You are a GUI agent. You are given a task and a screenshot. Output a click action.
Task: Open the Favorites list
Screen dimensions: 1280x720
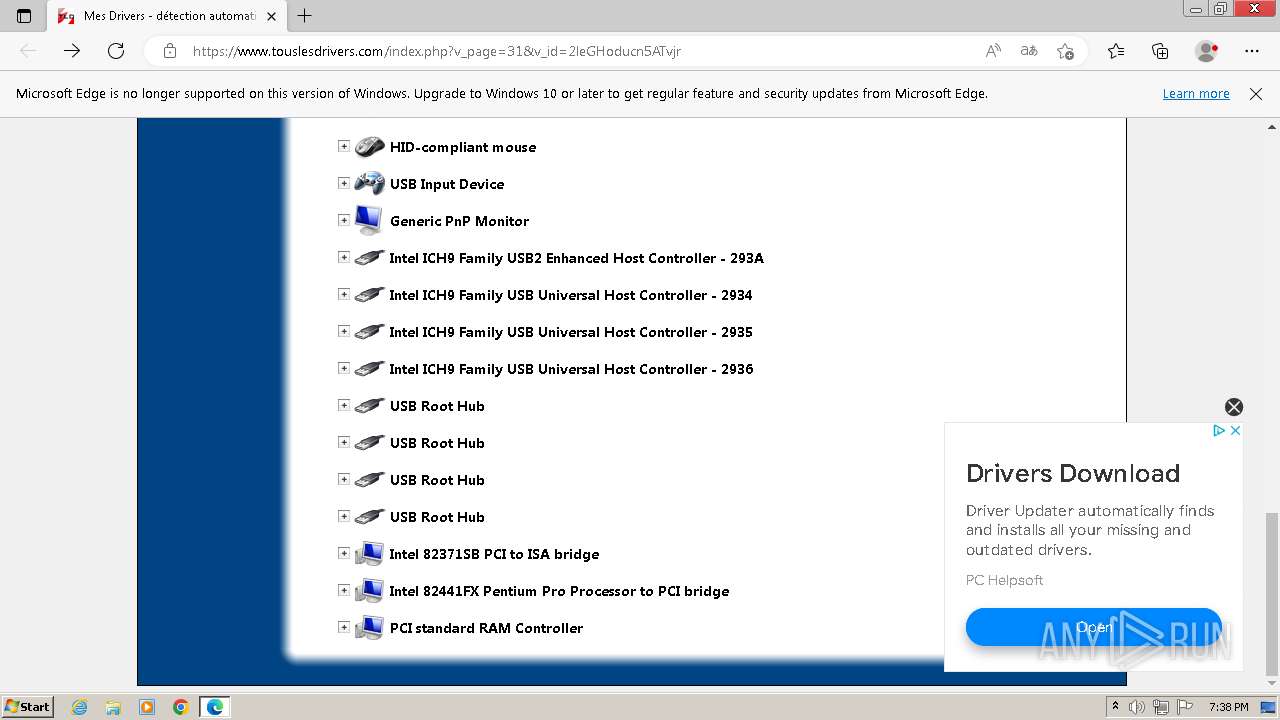(x=1116, y=51)
